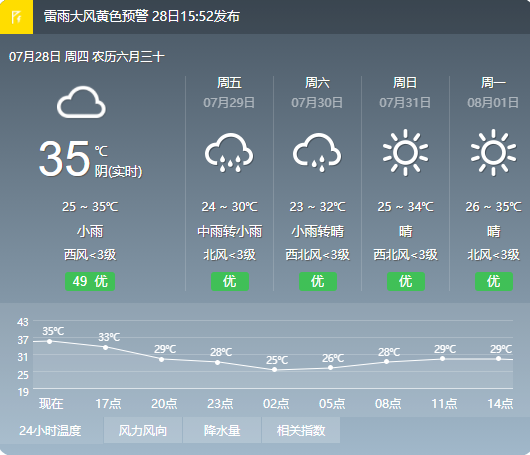The width and height of the screenshot is (530, 455).
Task: Select the 02点 lowest temperature point
Action: 274,370
